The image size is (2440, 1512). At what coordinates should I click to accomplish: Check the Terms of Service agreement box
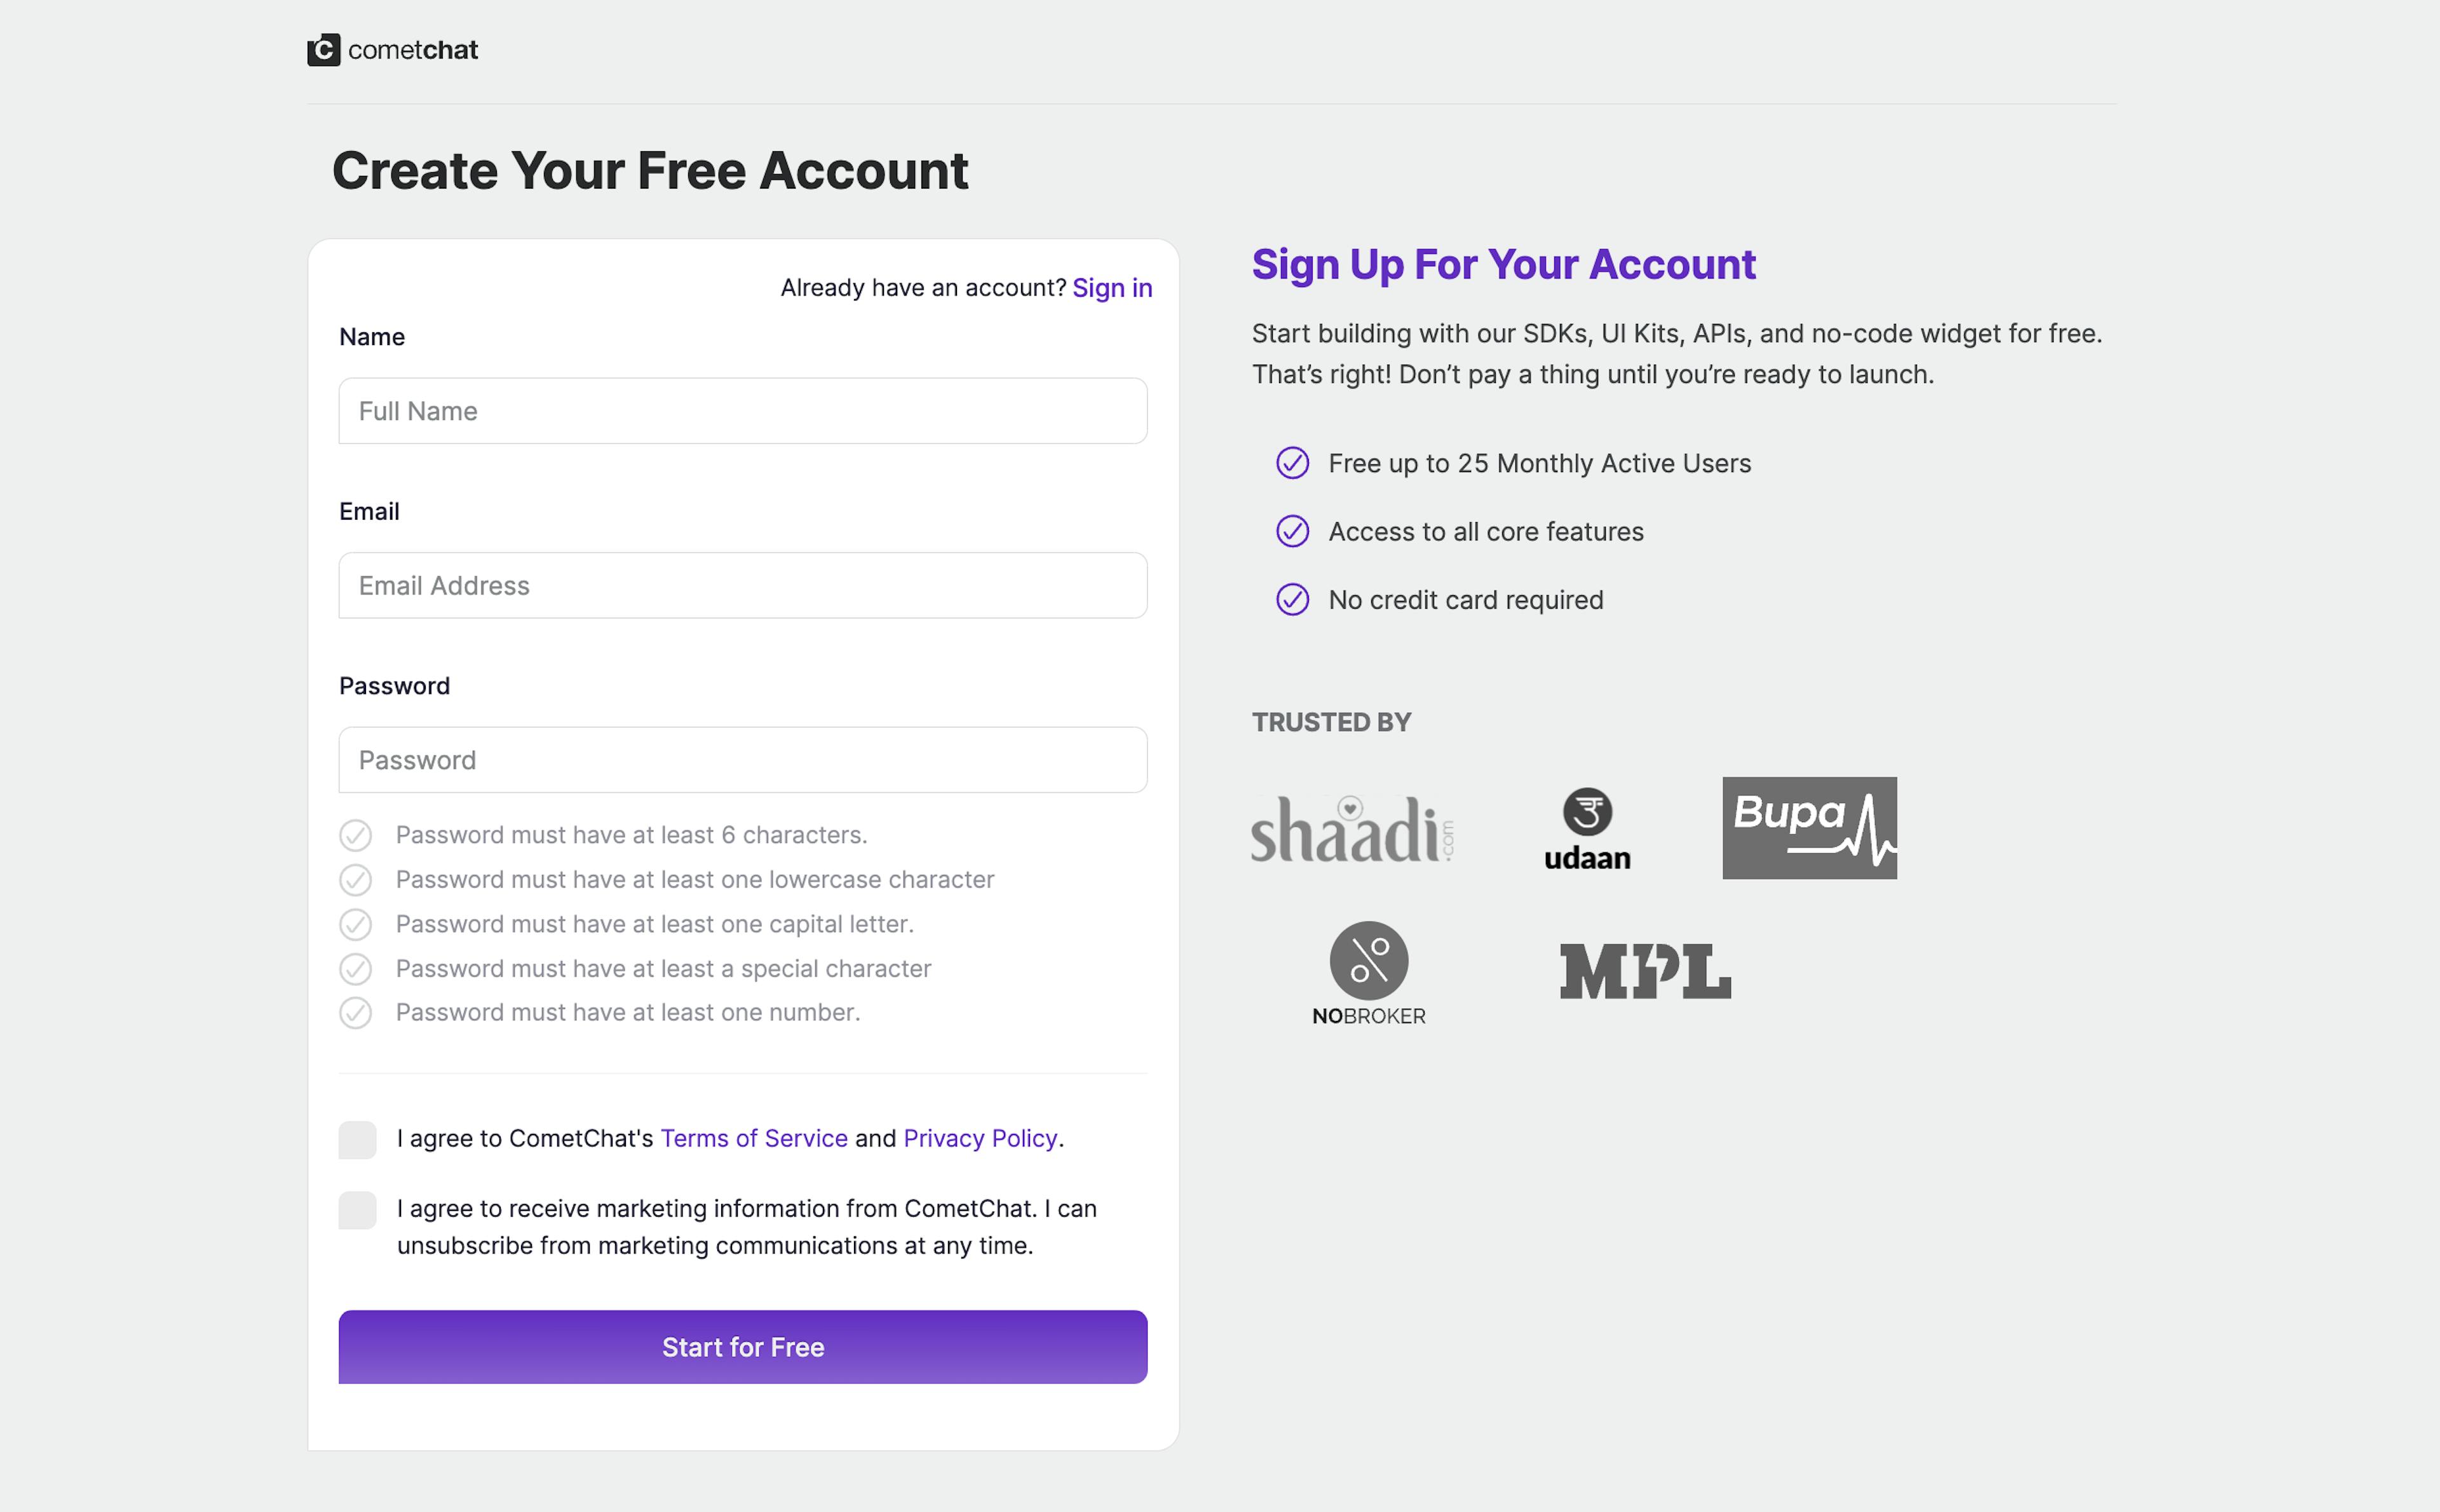(357, 1140)
